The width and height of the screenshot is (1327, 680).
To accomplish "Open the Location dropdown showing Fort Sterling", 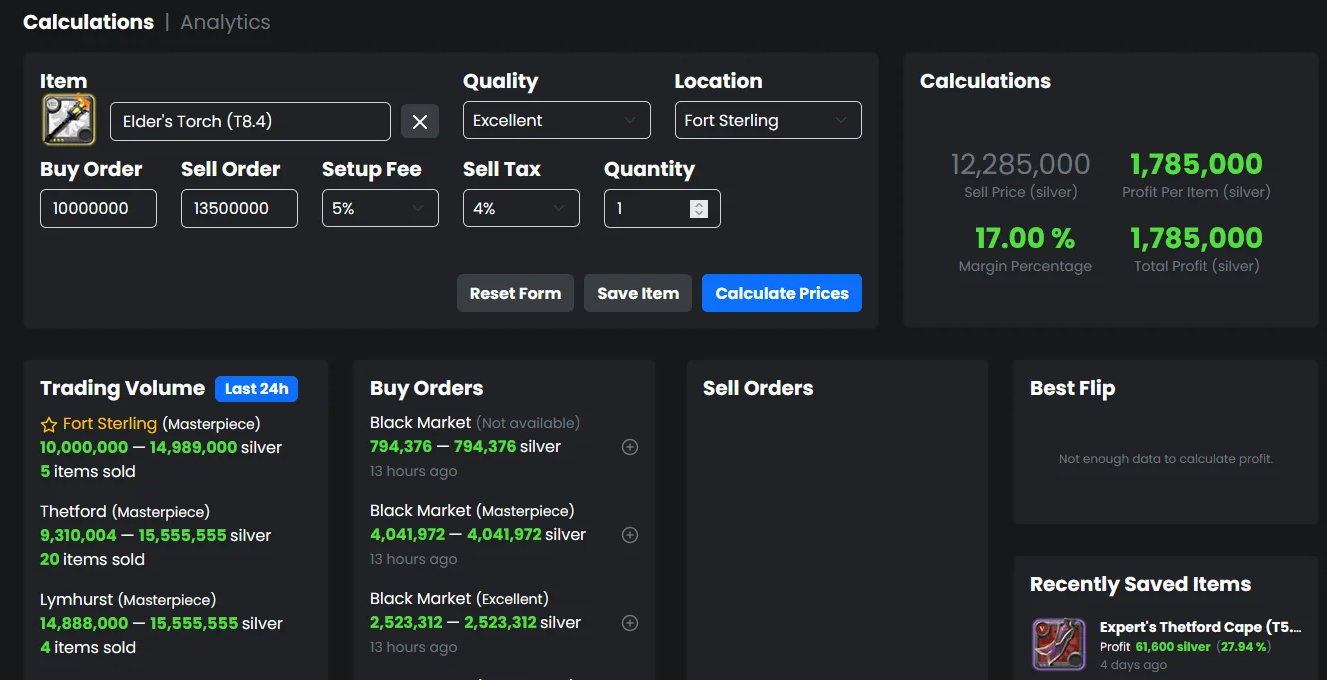I will coord(768,120).
